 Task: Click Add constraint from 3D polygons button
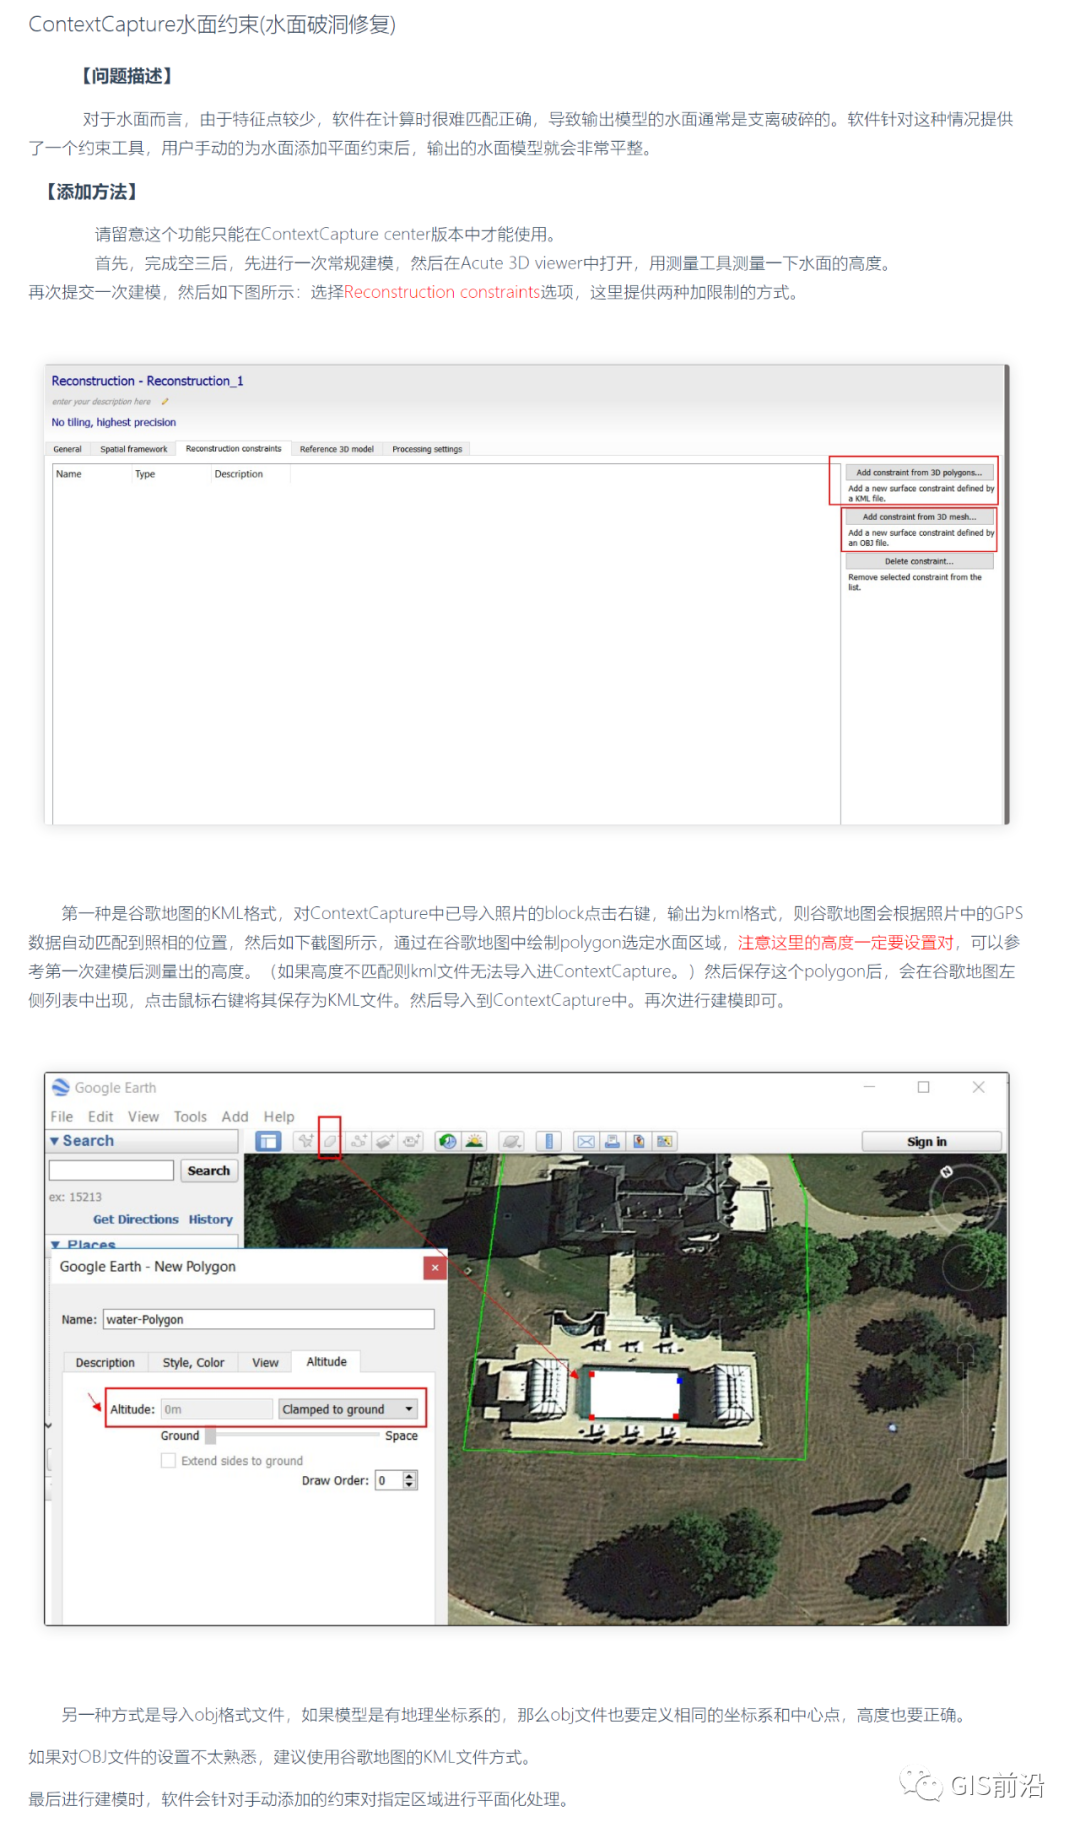[x=919, y=472]
